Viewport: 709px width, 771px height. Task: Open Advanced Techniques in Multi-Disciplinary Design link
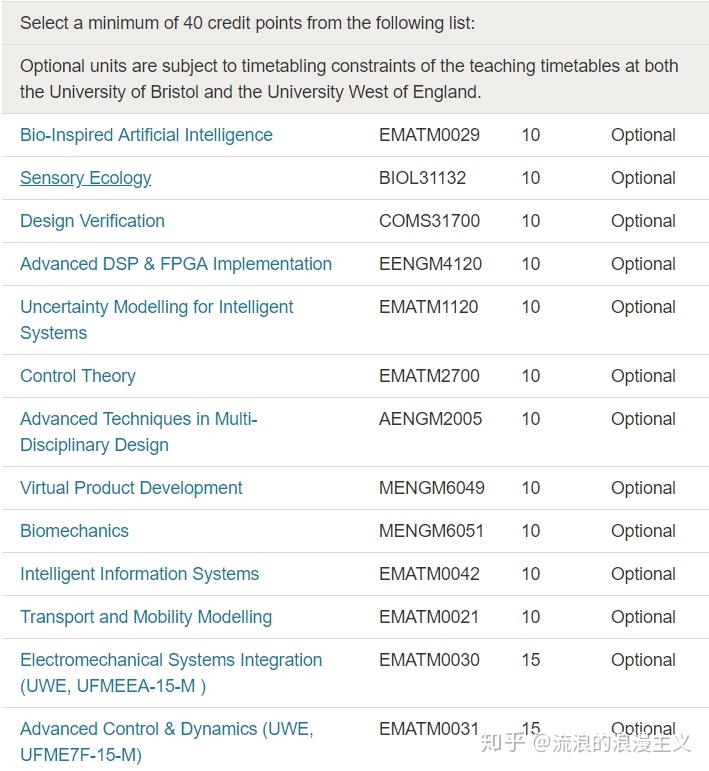tap(139, 419)
